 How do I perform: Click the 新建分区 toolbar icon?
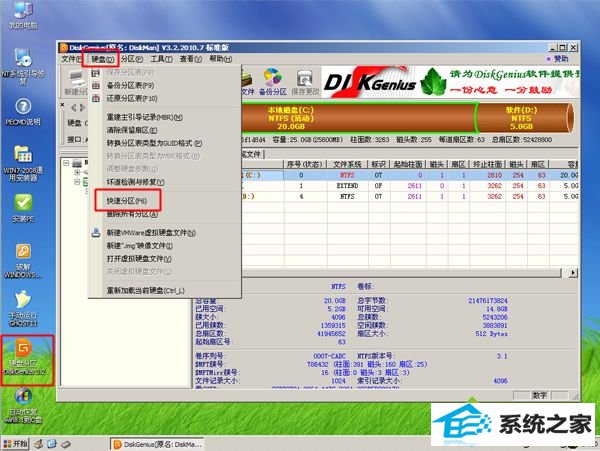pos(76,82)
